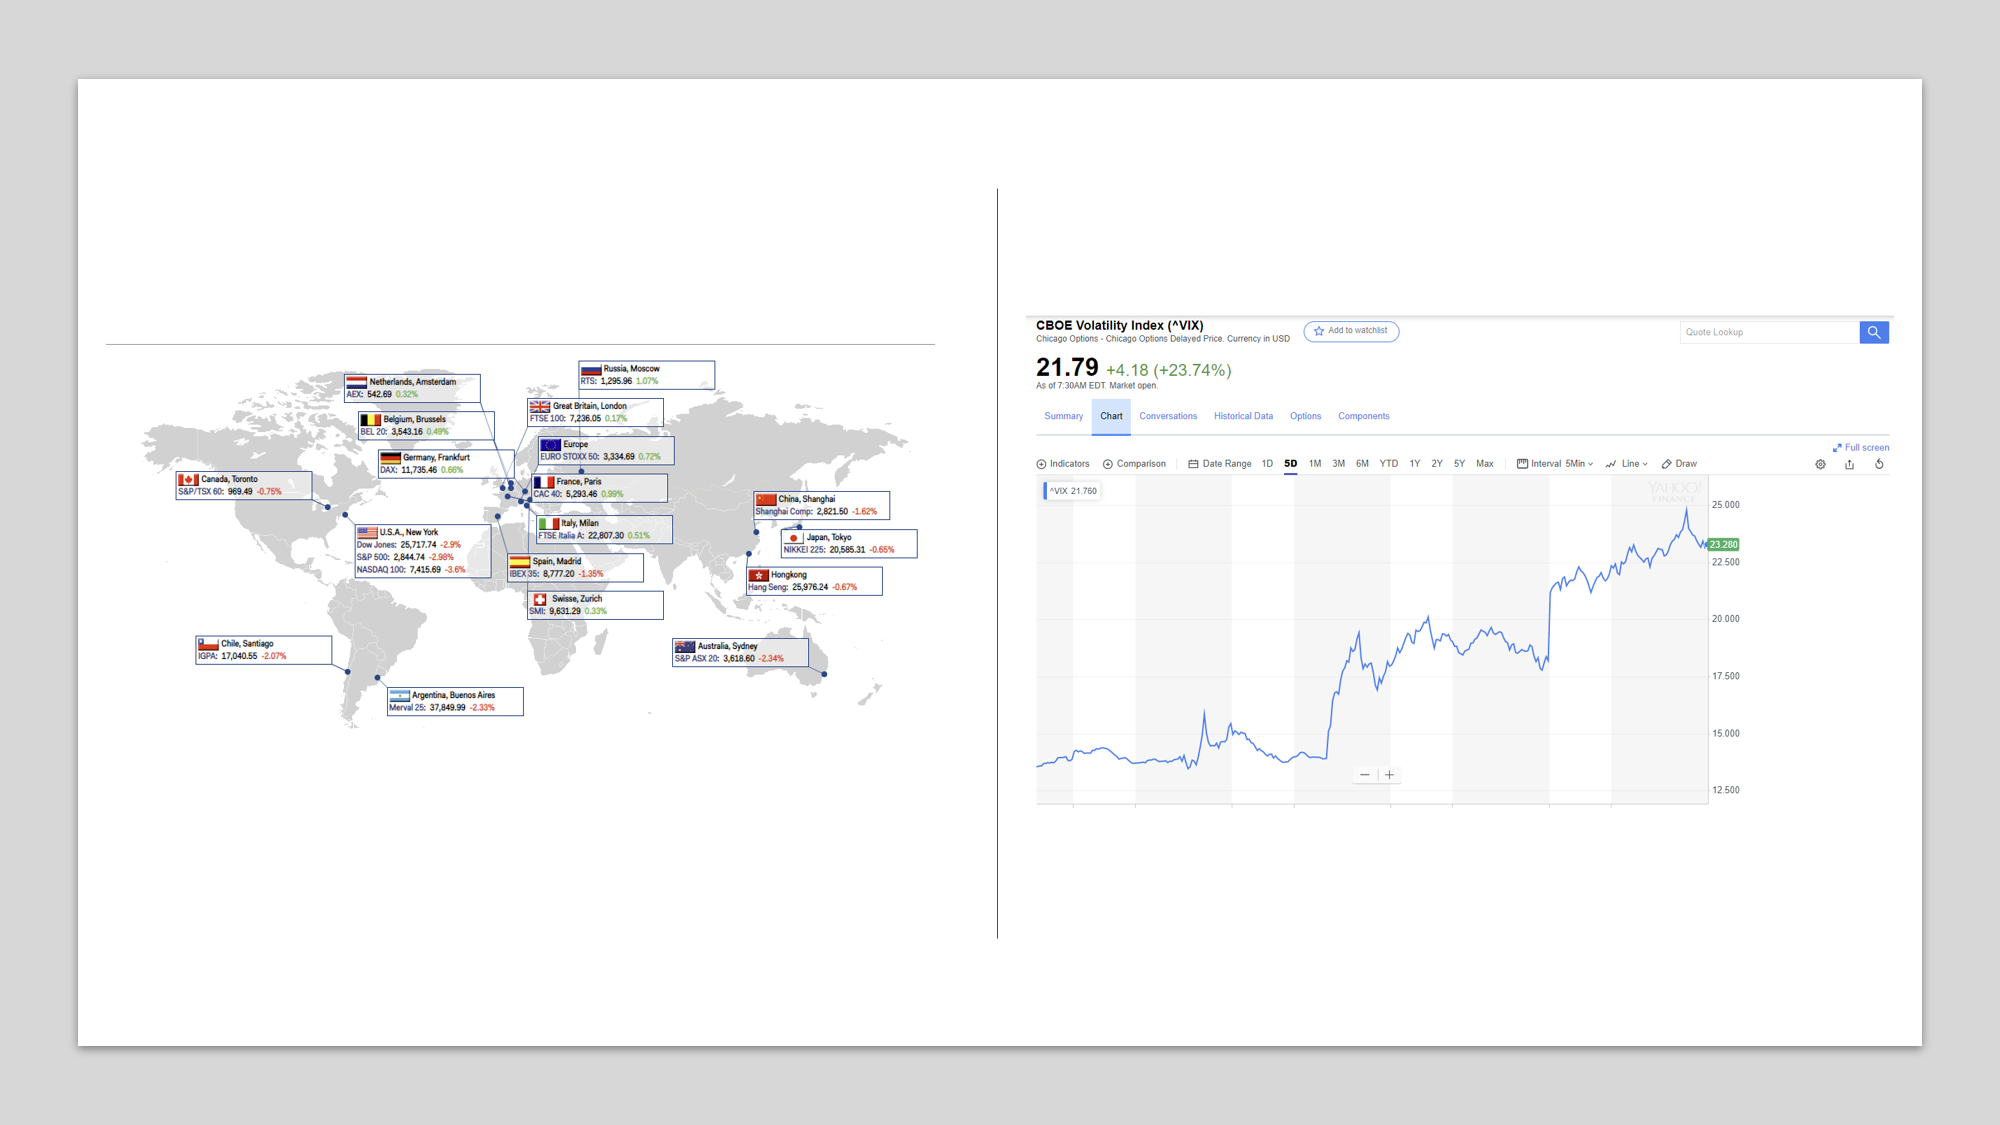Select the 1M range option
This screenshot has height=1125, width=2000.
pos(1315,464)
